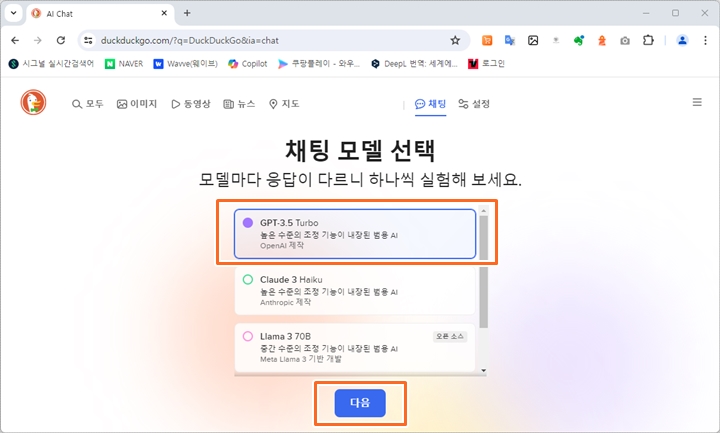The width and height of the screenshot is (720, 433).
Task: Close the AI Chat tab
Action: pos(164,13)
